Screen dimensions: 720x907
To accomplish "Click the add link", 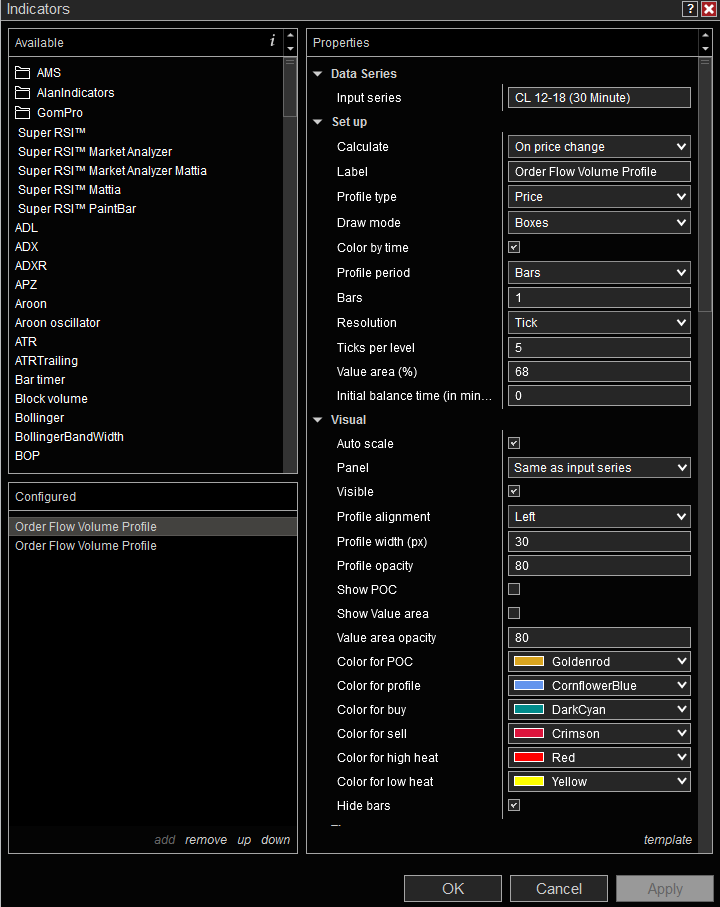I will pyautogui.click(x=165, y=840).
